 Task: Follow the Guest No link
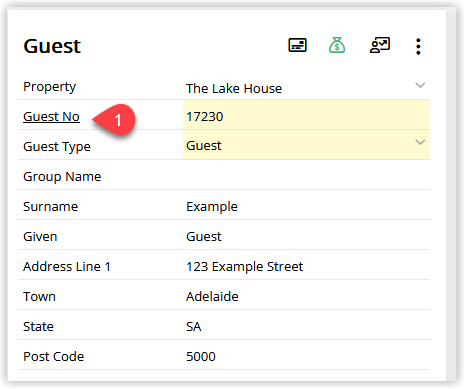point(51,117)
